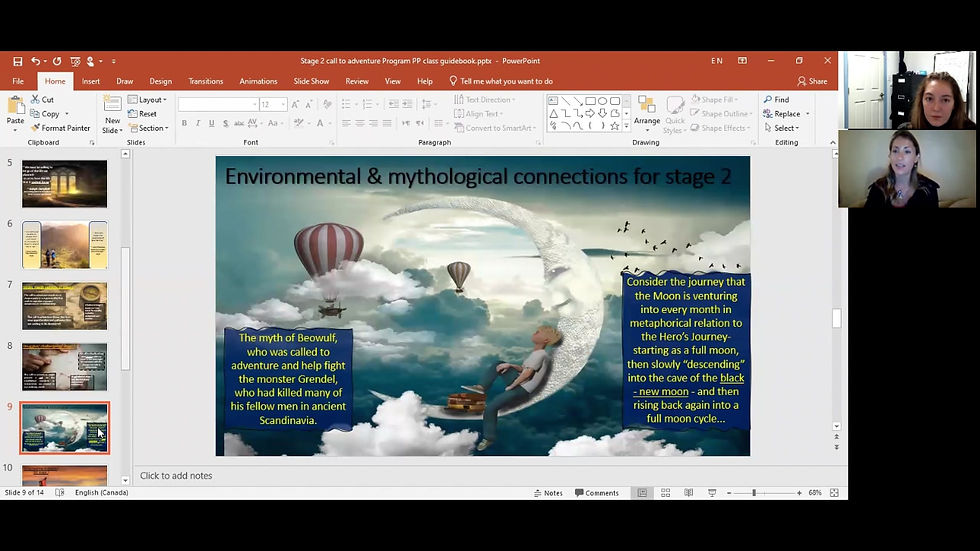Click the Cut scissors icon

(x=35, y=100)
